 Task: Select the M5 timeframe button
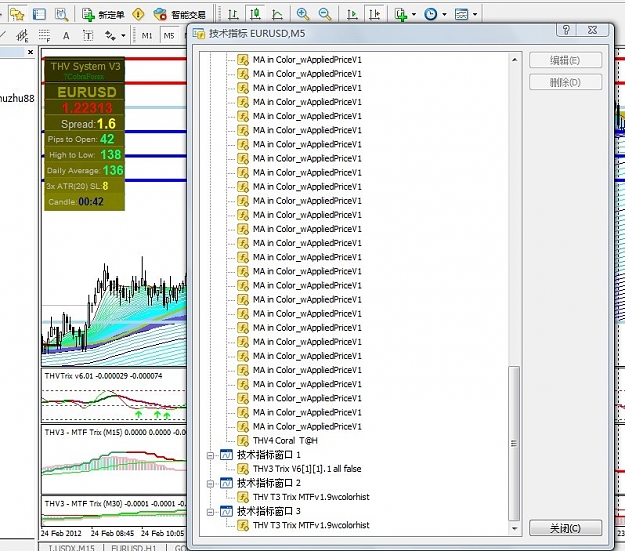(169, 36)
